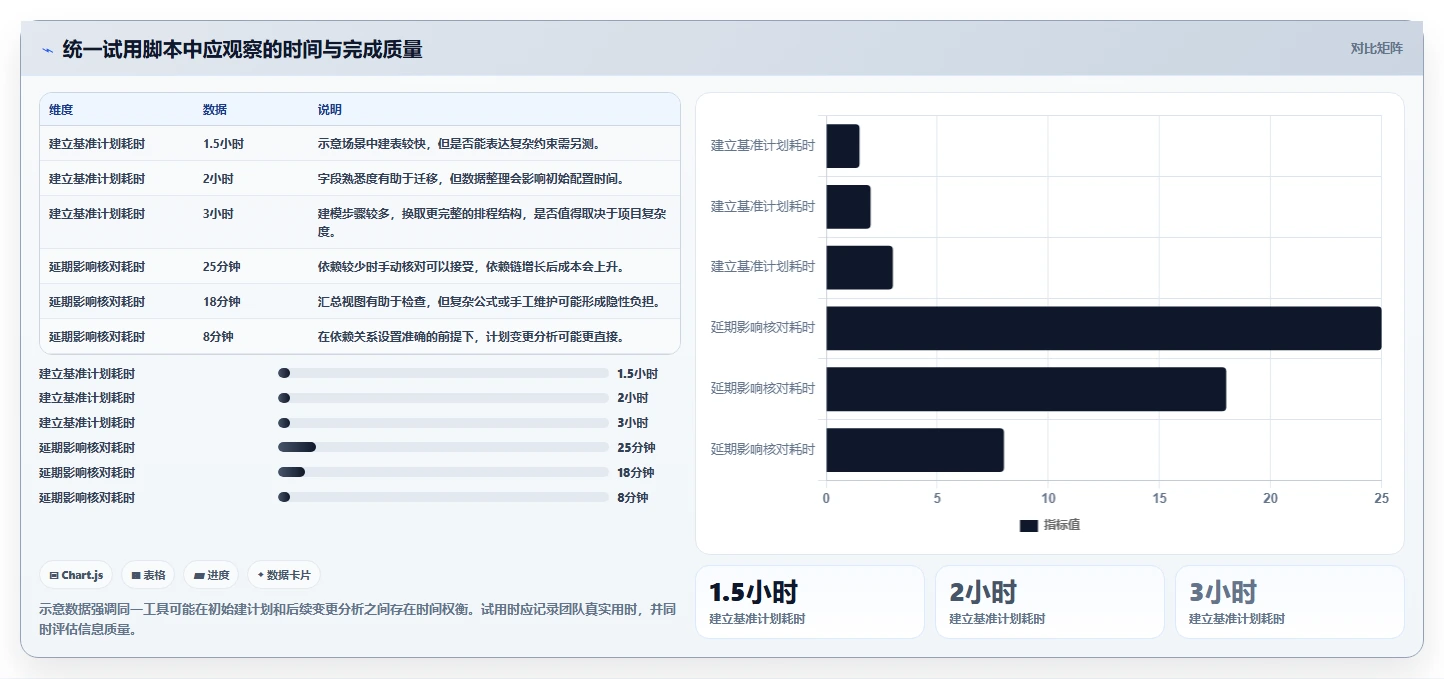Click the longest chart bar reaching 25
1444x679 pixels.
pyautogui.click(x=1103, y=328)
